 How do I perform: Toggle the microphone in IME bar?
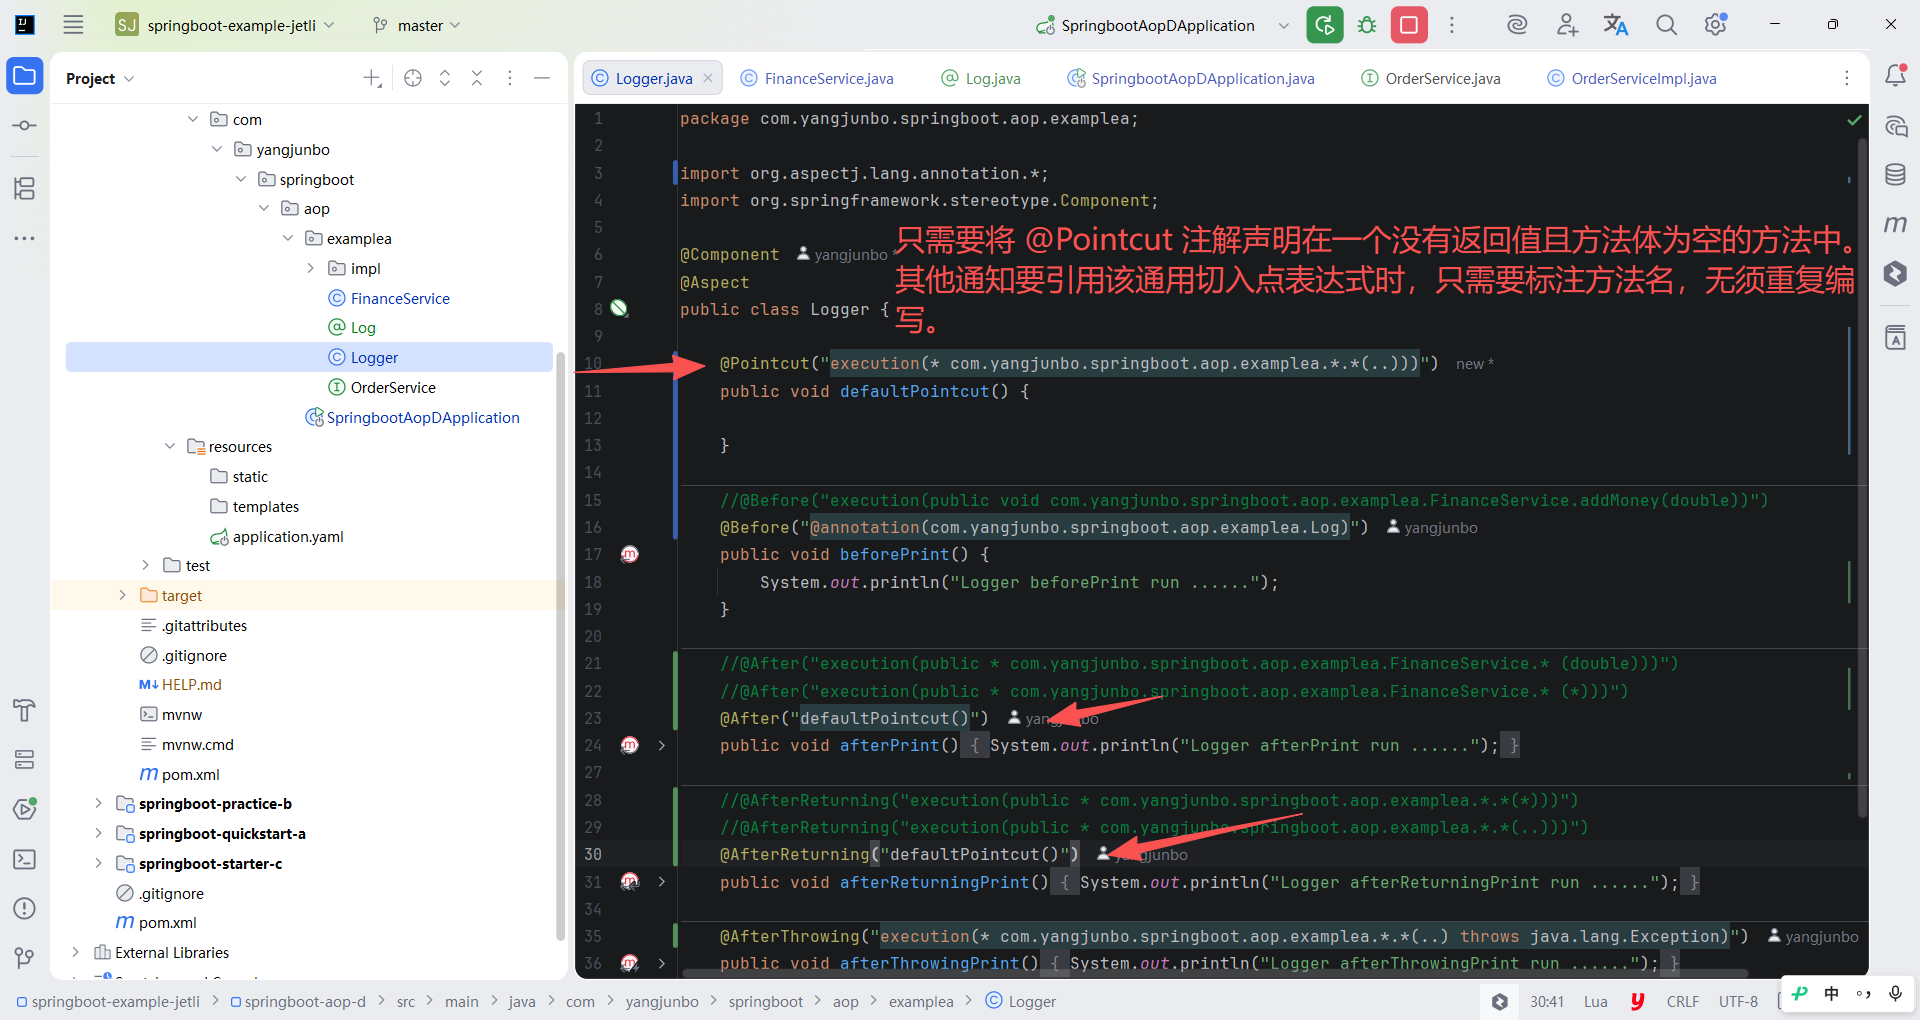point(1895,993)
